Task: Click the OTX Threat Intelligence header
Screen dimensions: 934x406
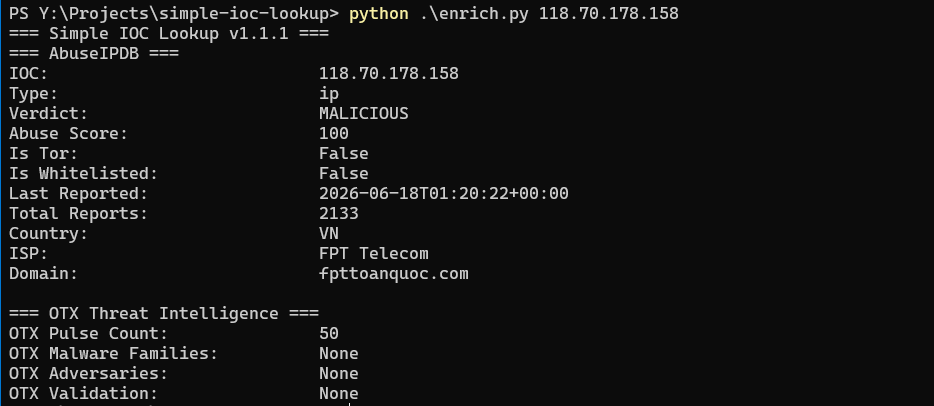Action: [x=164, y=313]
